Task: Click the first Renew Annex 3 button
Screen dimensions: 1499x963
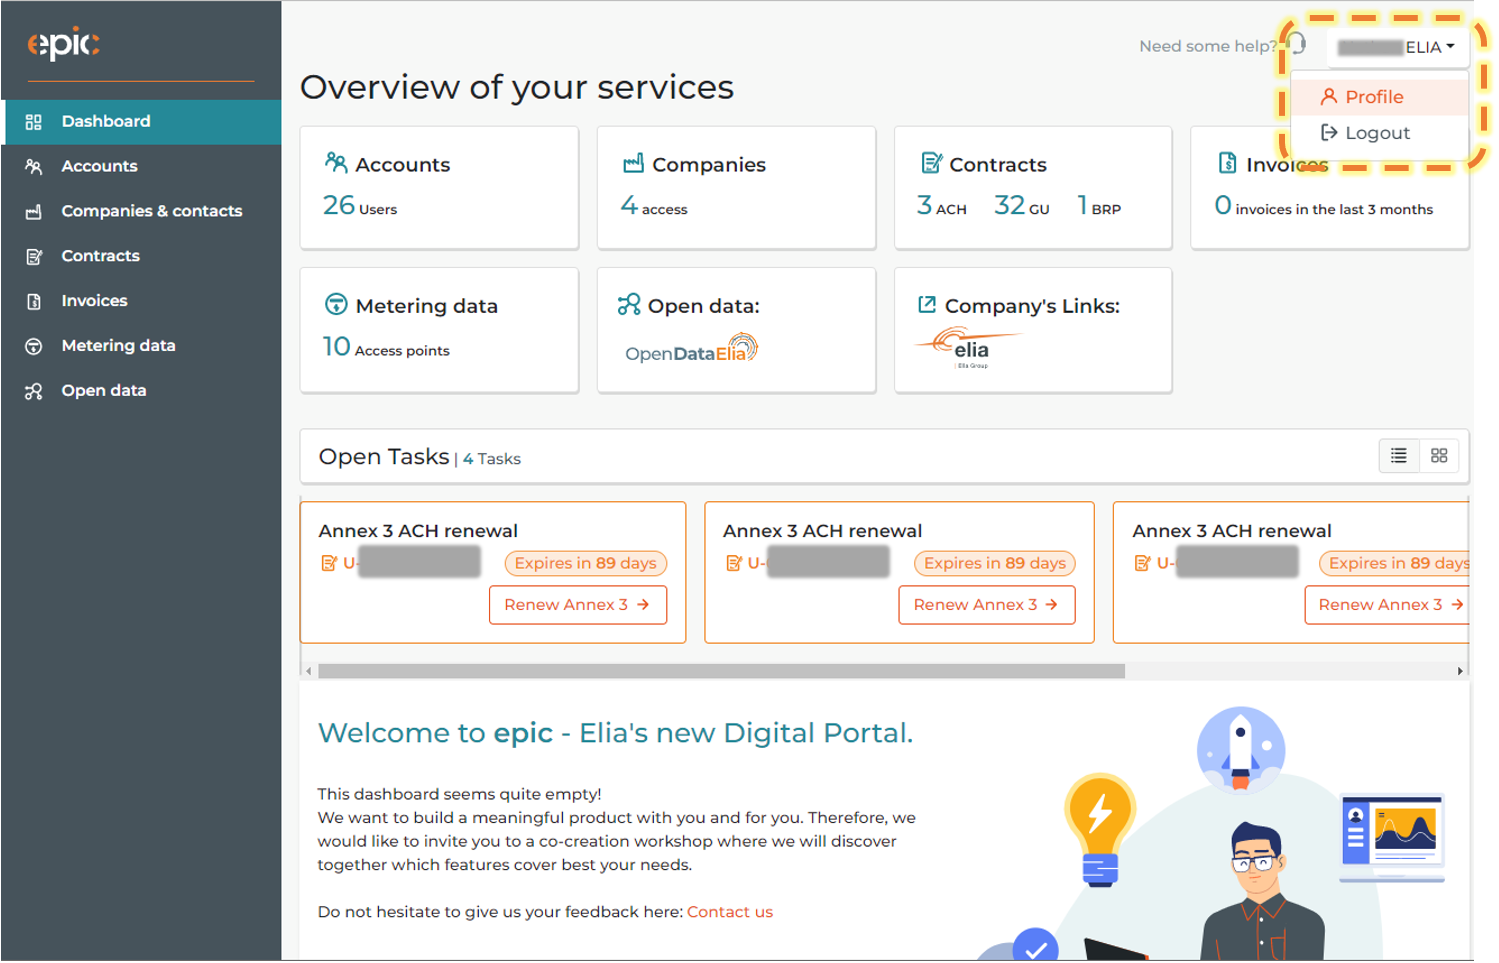Action: [577, 605]
